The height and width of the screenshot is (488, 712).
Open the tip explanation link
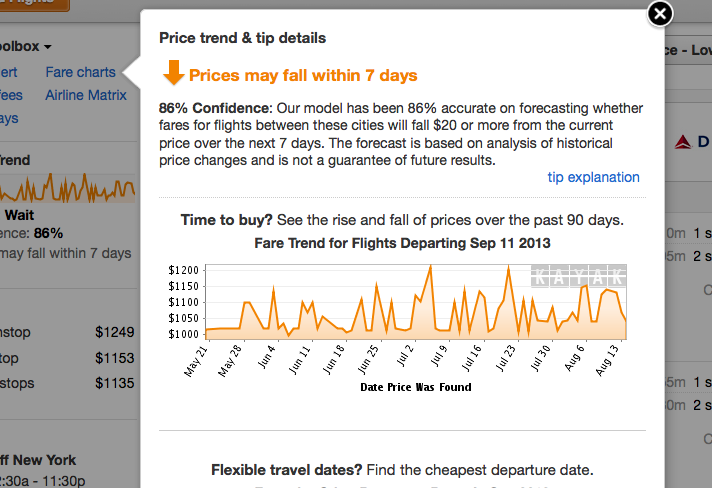[x=593, y=177]
